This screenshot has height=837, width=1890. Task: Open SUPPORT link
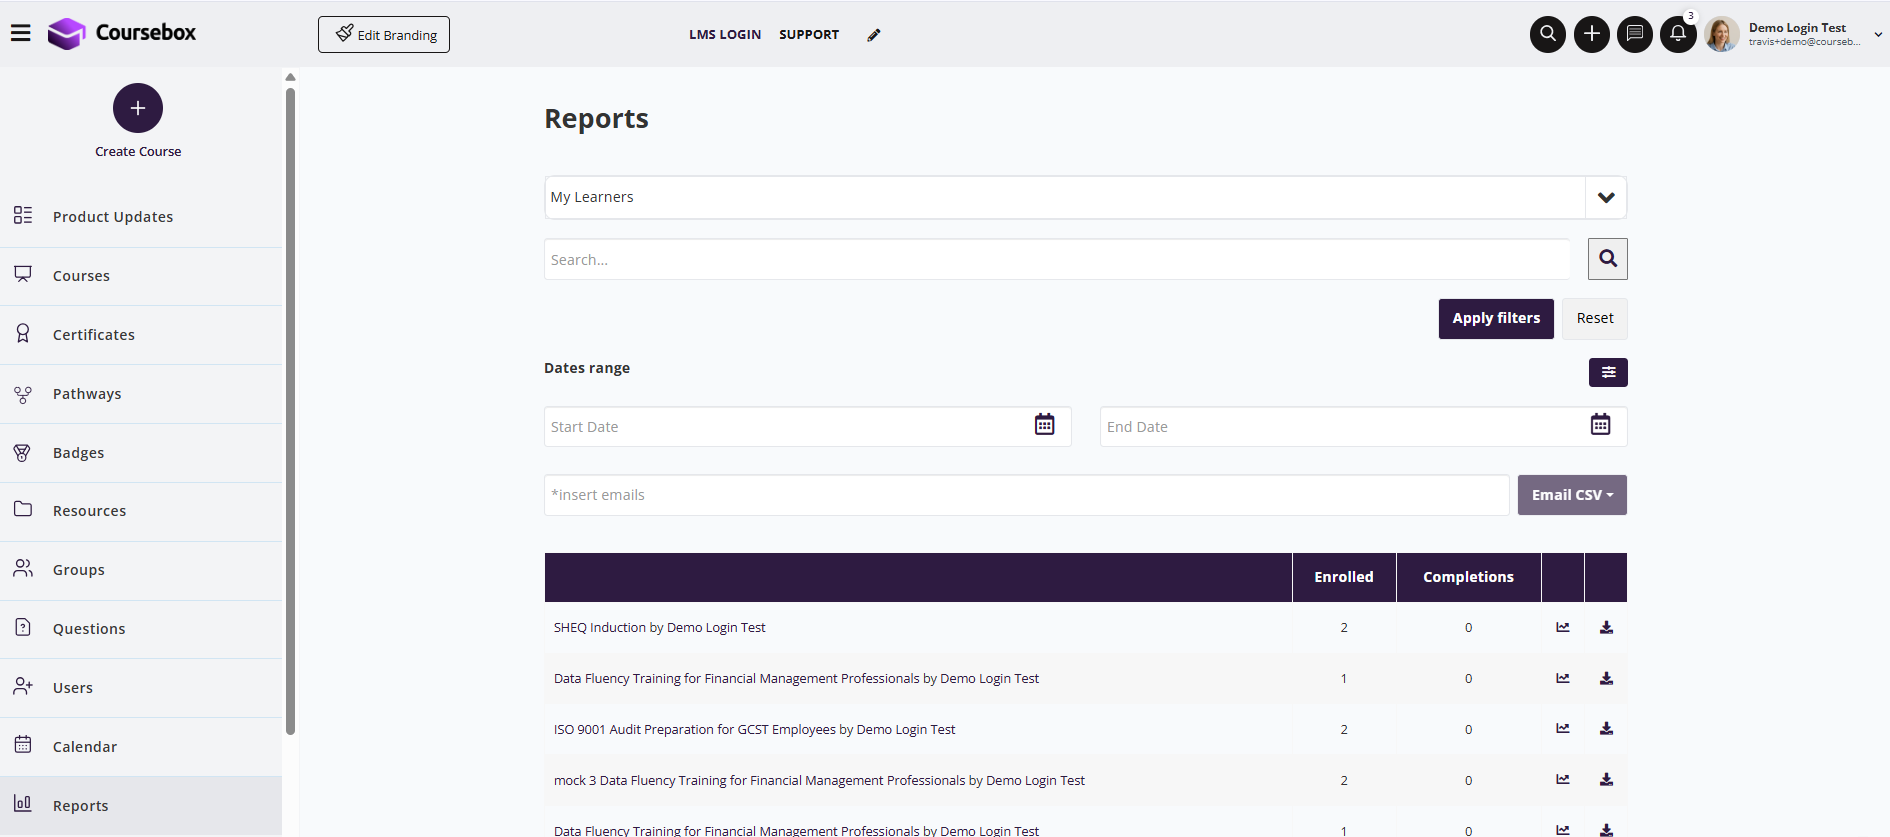pos(809,35)
